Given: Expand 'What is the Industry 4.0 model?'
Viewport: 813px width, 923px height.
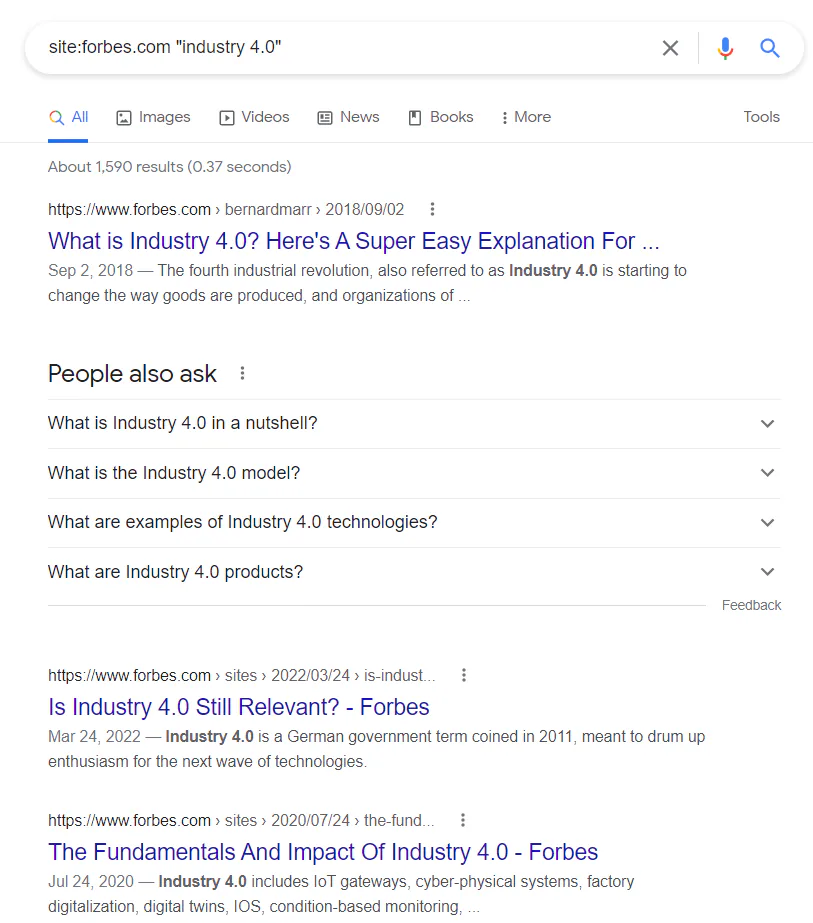Looking at the screenshot, I should point(414,473).
